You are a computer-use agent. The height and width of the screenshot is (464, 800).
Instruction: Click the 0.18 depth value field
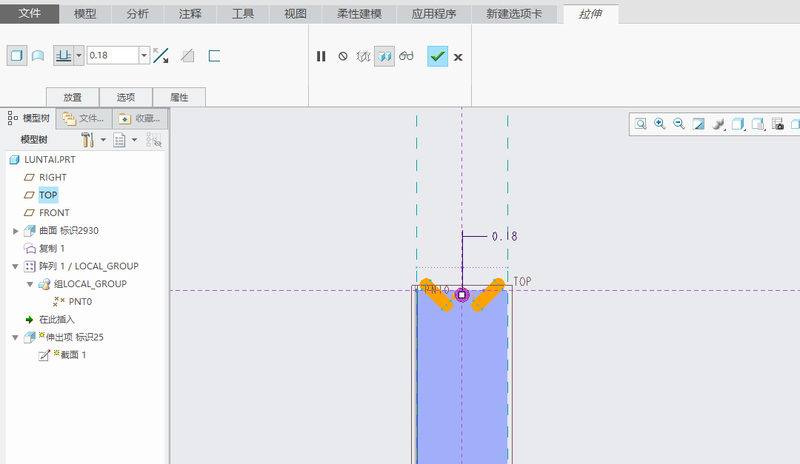[x=113, y=55]
